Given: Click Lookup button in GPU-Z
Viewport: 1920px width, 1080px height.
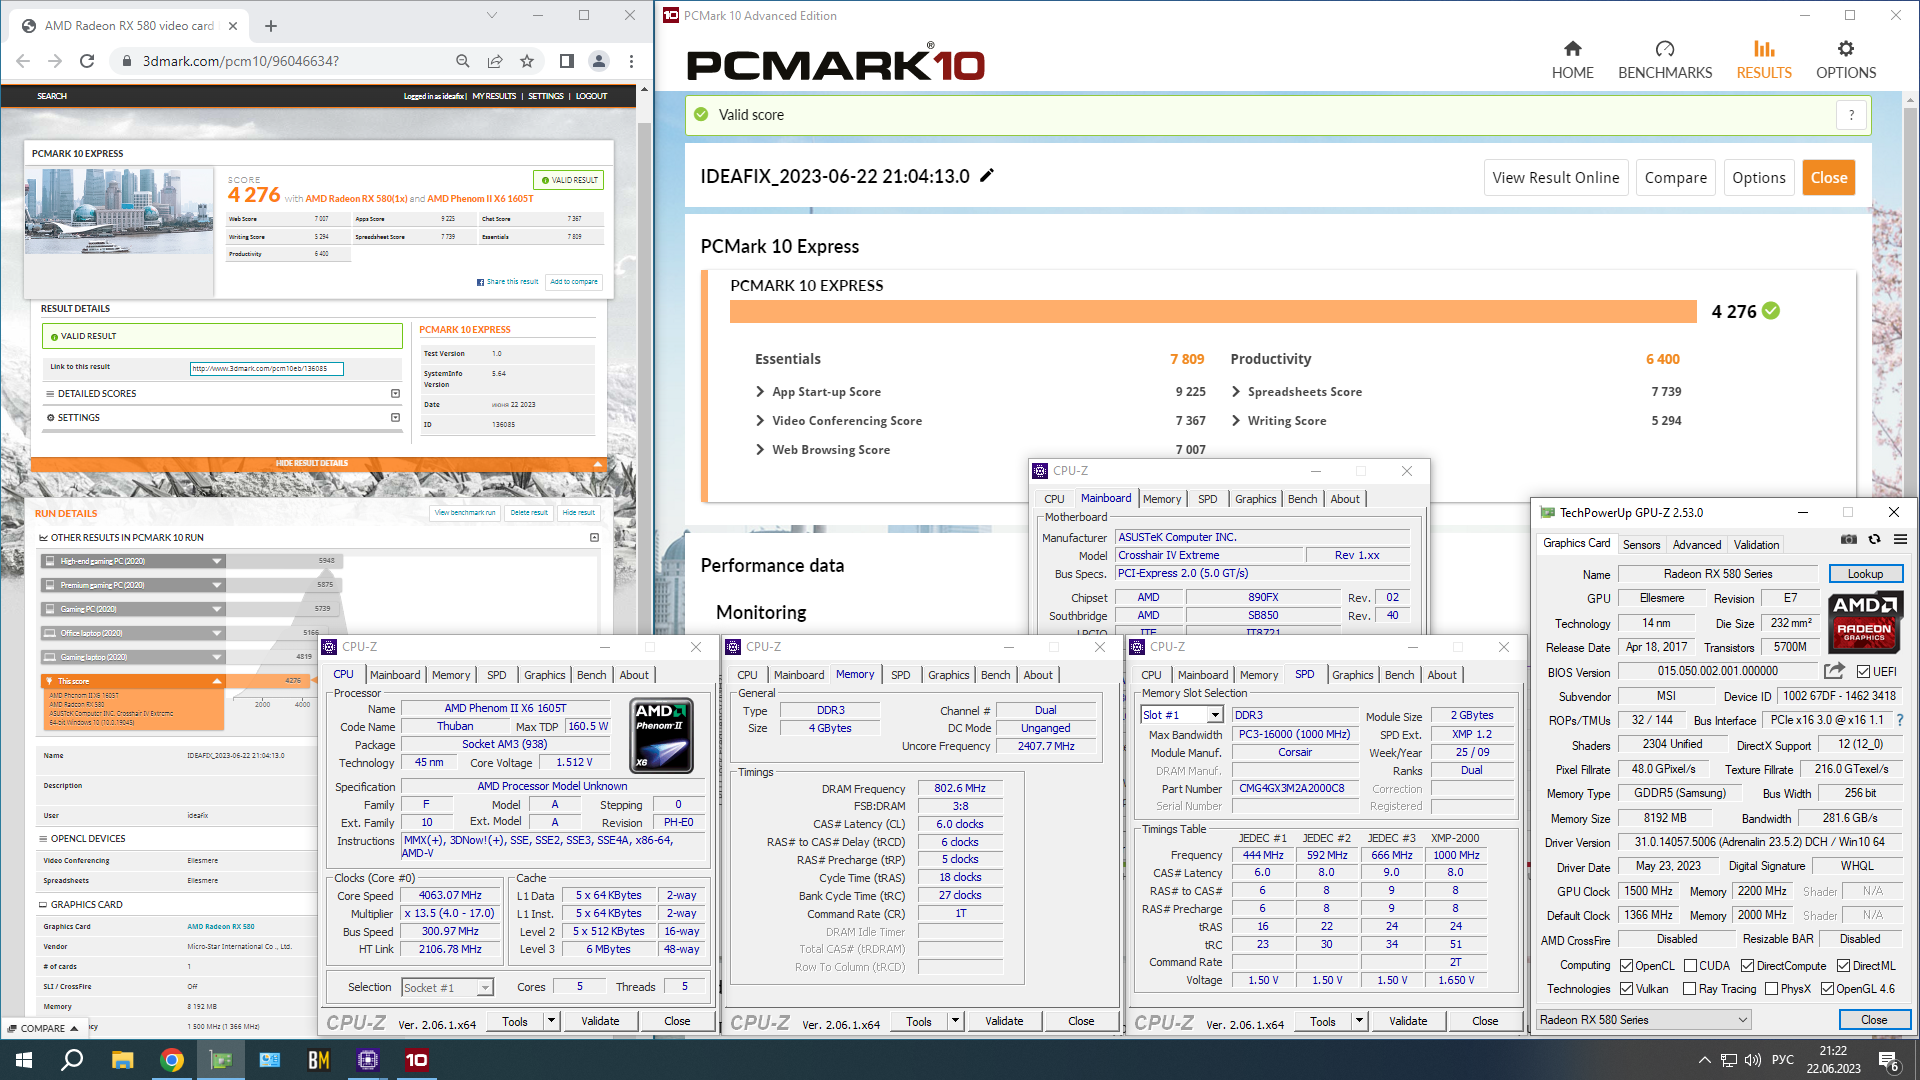Looking at the screenshot, I should (1865, 574).
